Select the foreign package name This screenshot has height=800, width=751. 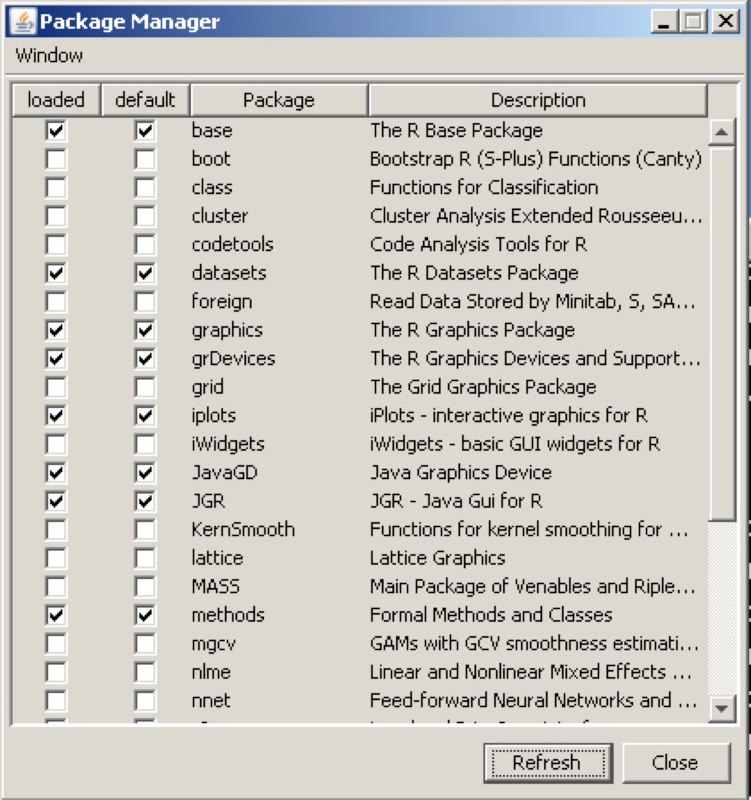click(x=222, y=302)
